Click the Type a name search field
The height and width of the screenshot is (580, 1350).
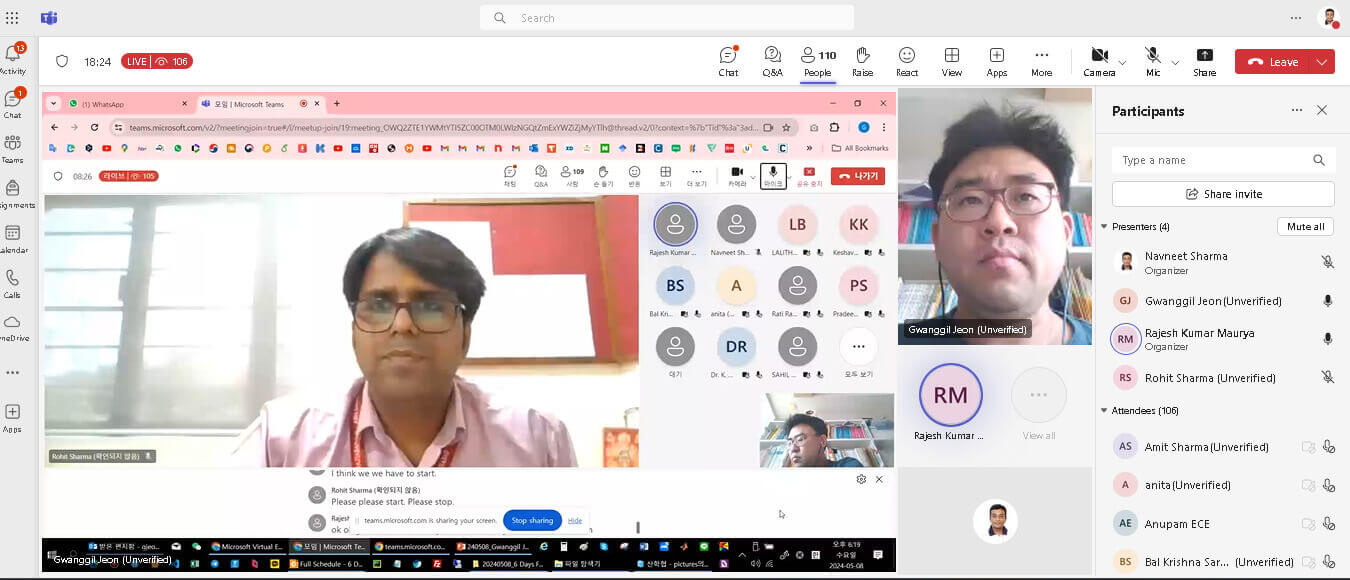tap(1210, 160)
